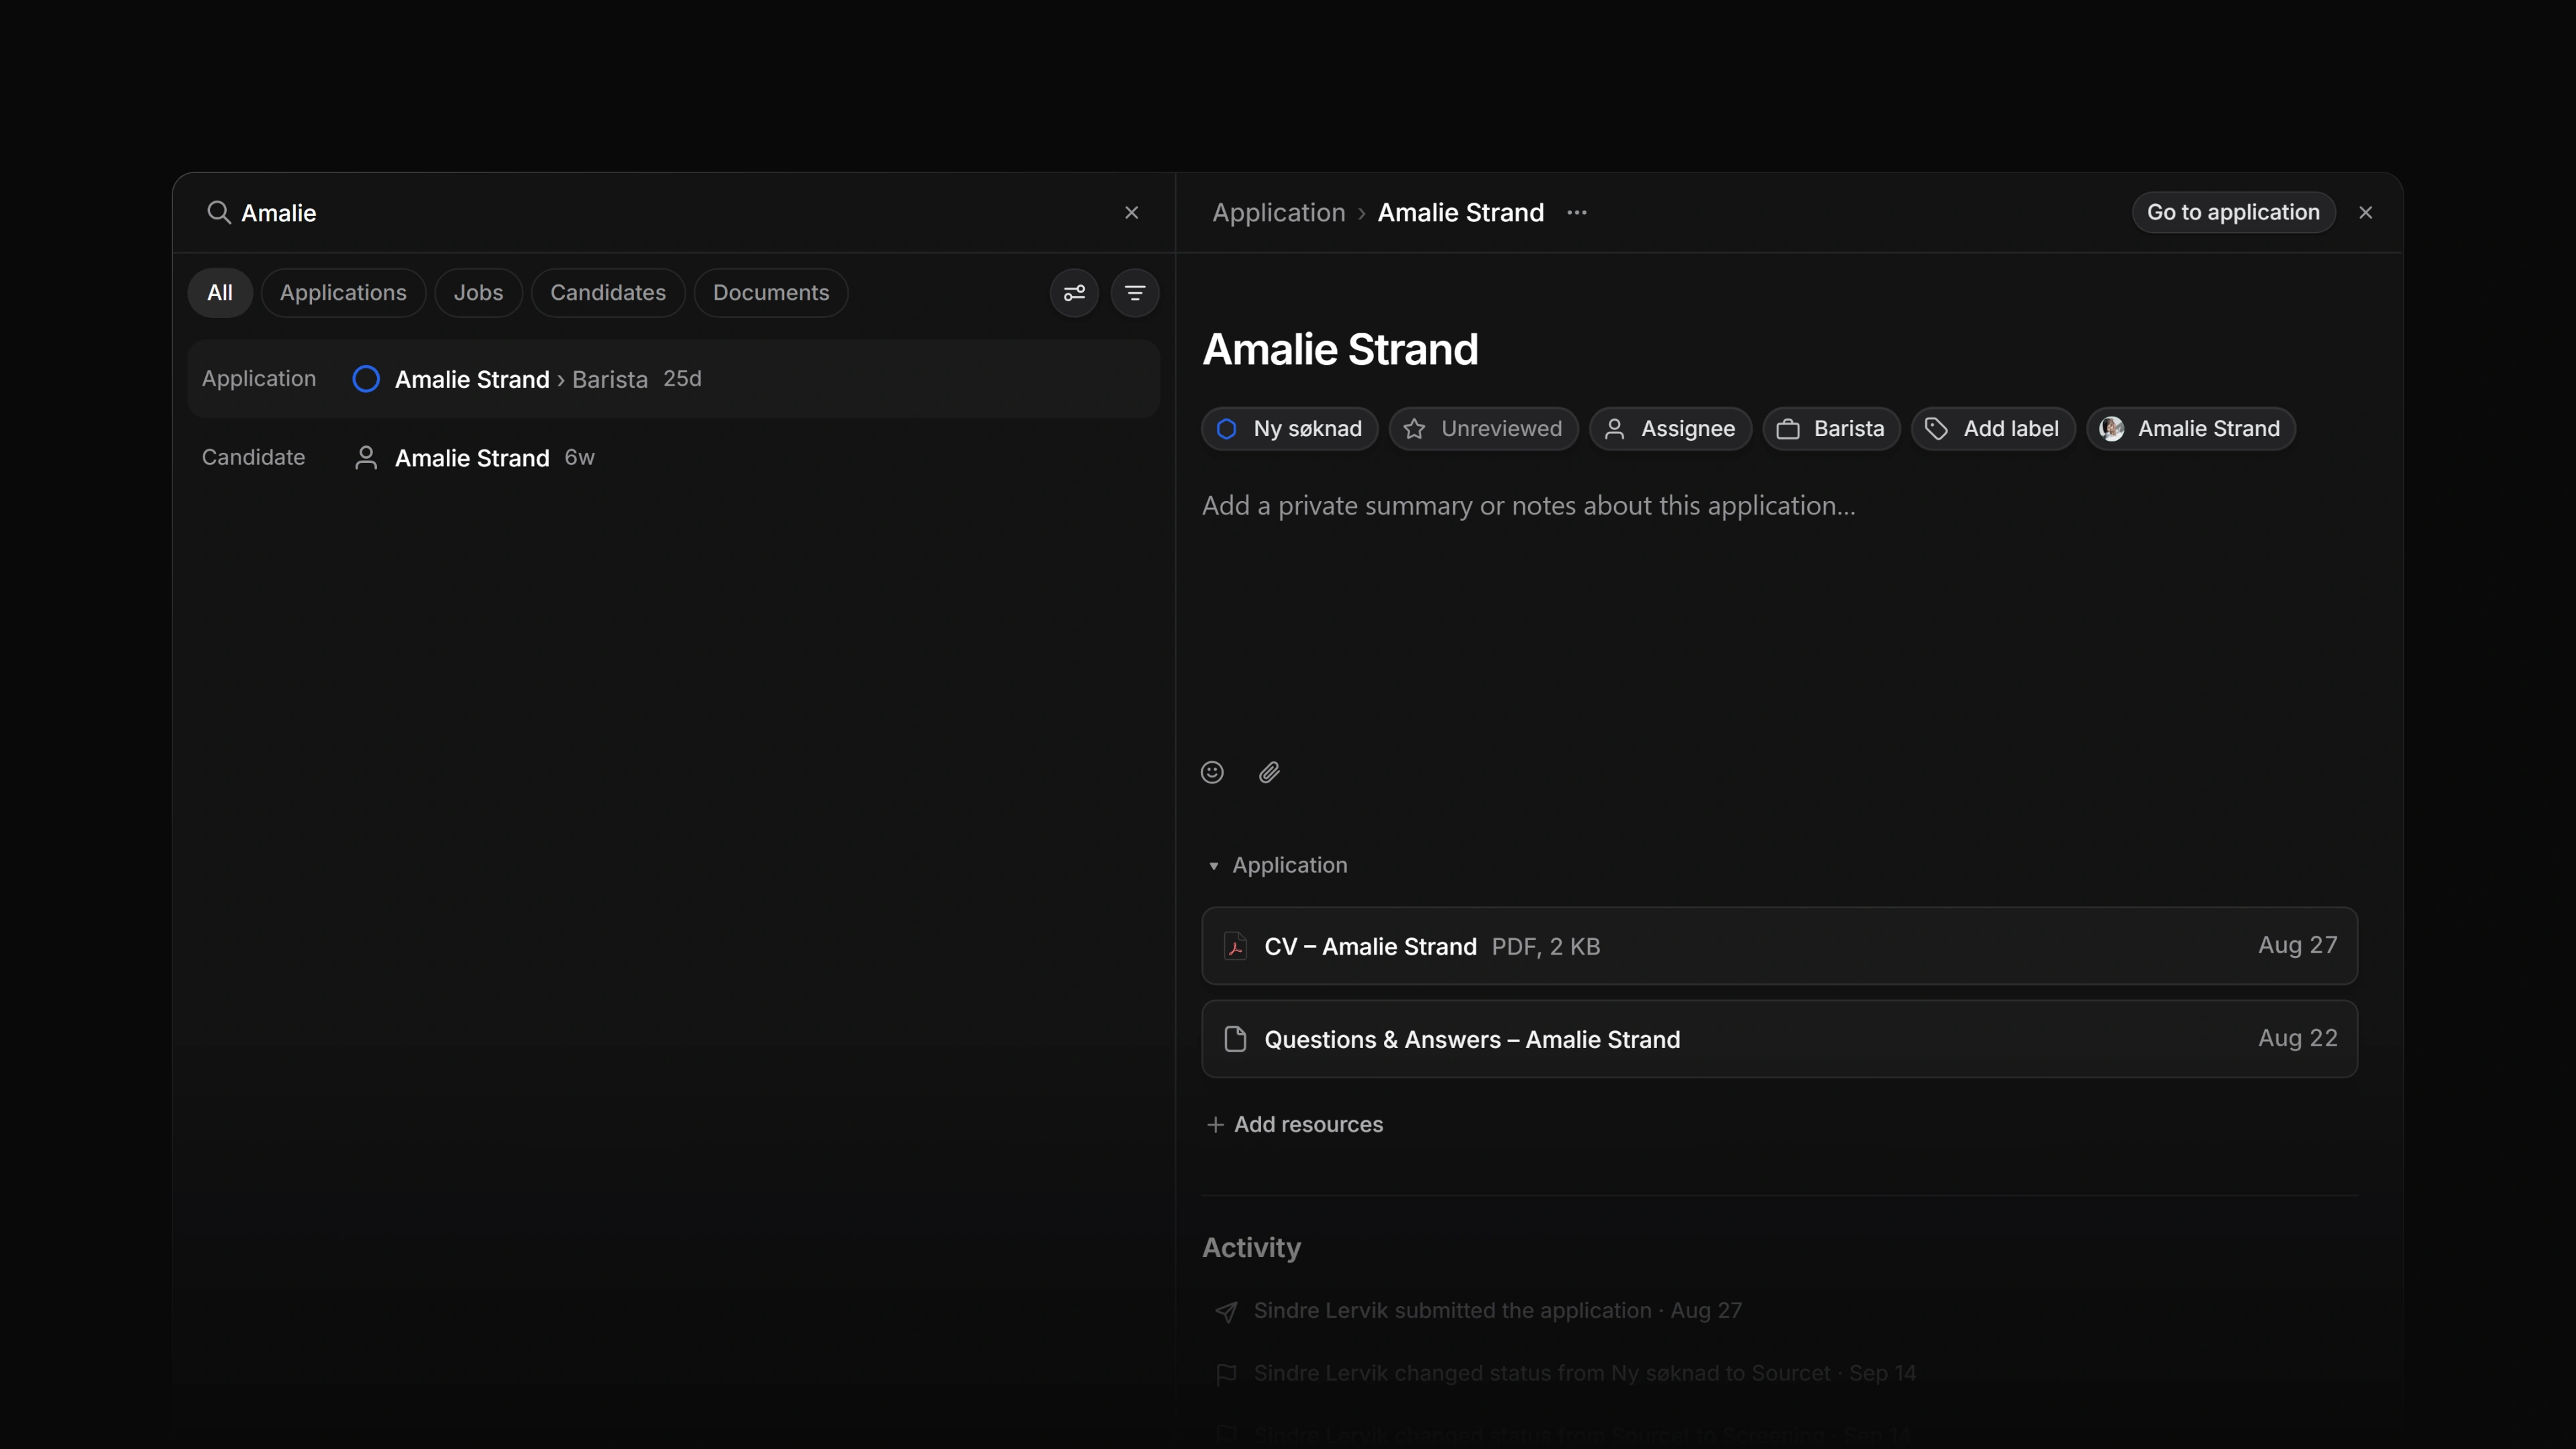Screen dimensions: 2576x1449
Task: Open the Ny søknad status dropdown
Action: pos(1290,429)
